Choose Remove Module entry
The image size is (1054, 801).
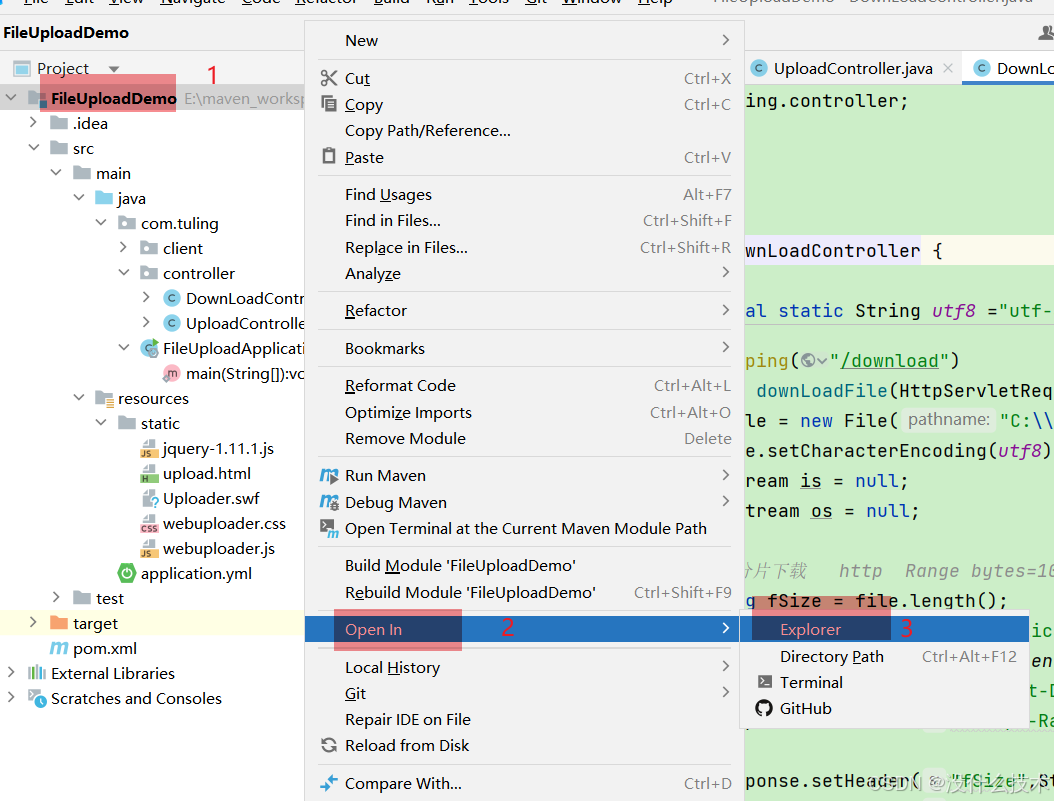tap(524, 439)
